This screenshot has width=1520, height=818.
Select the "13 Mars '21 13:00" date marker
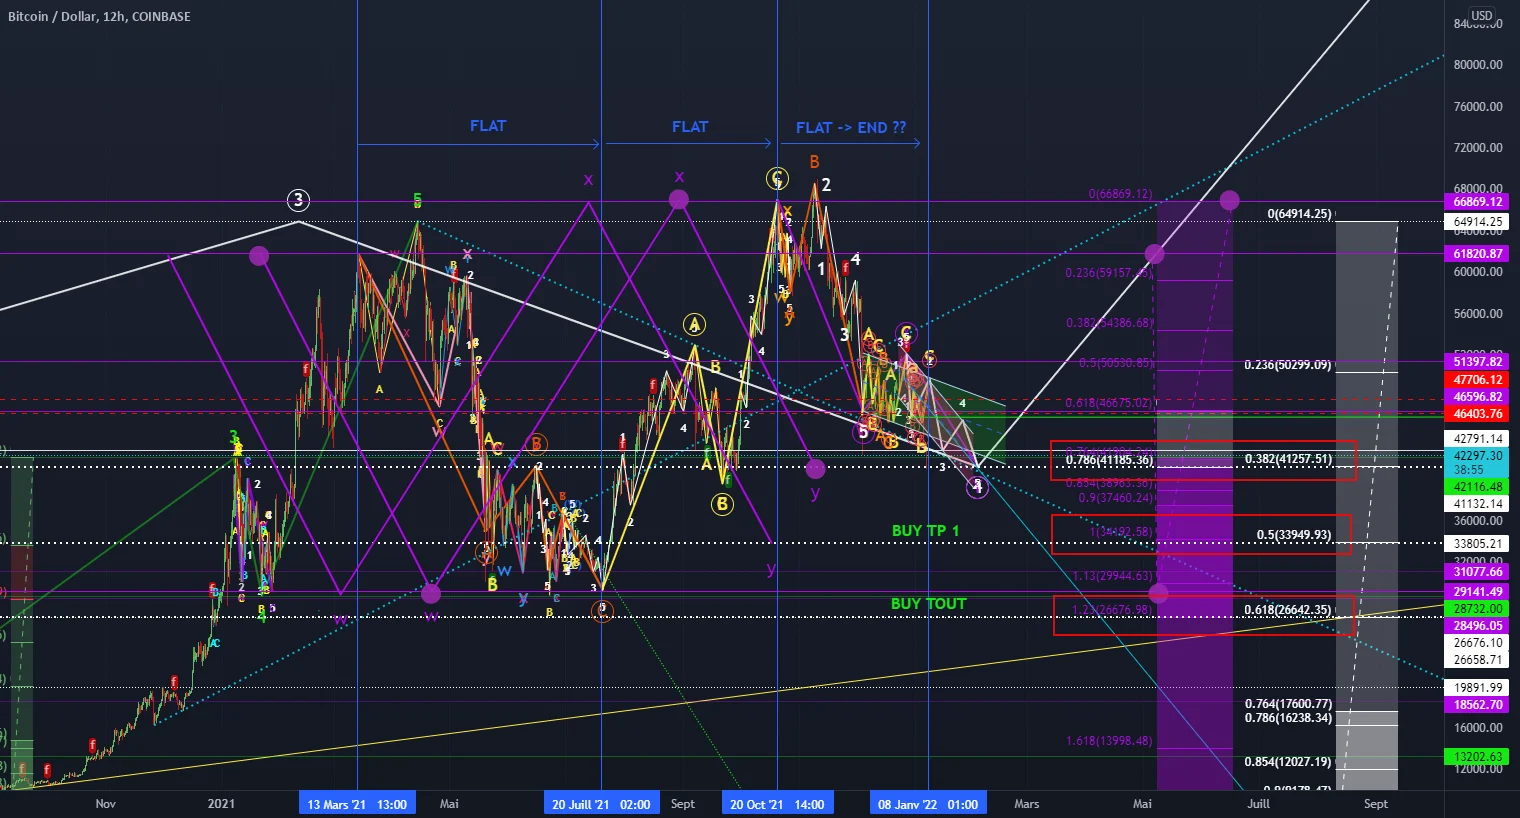coord(357,804)
